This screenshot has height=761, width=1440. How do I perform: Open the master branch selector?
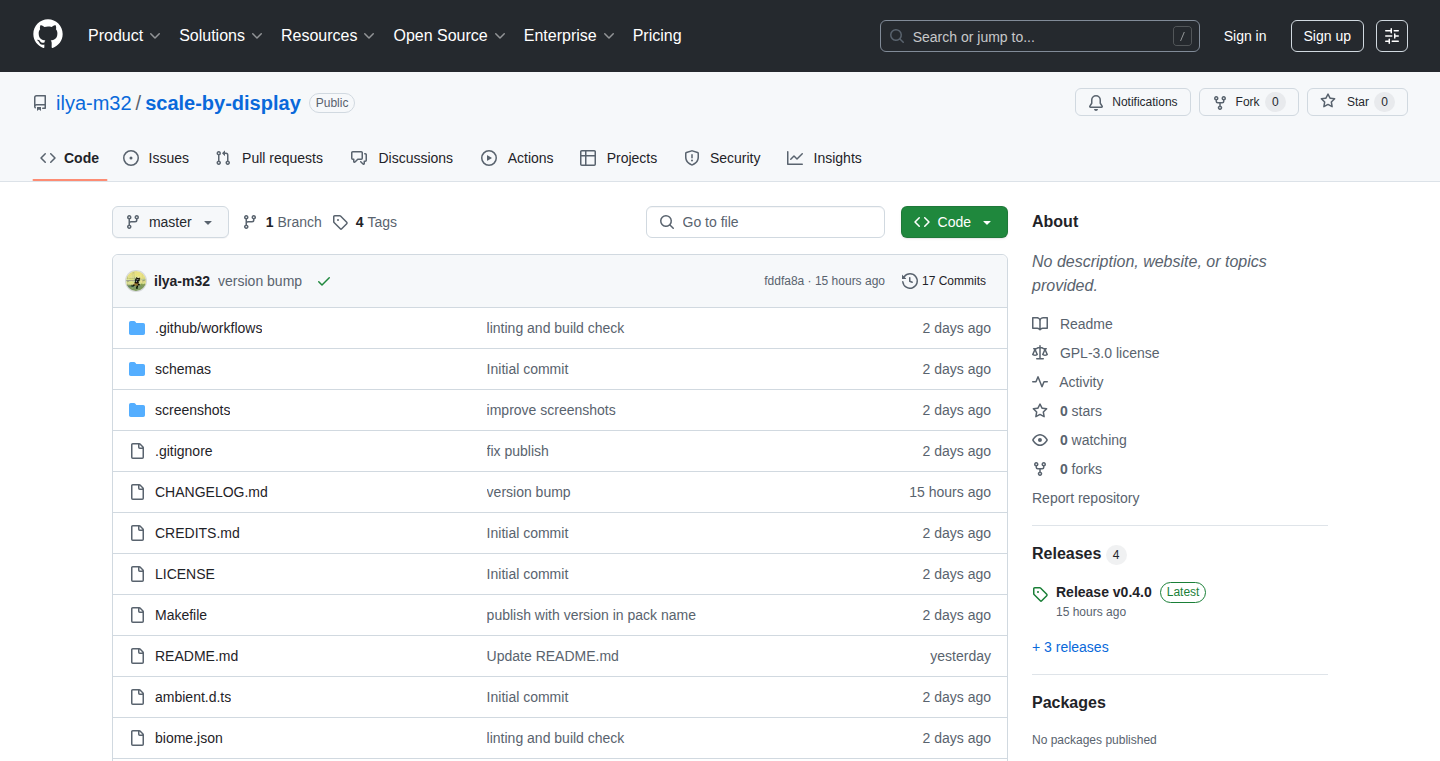(170, 222)
